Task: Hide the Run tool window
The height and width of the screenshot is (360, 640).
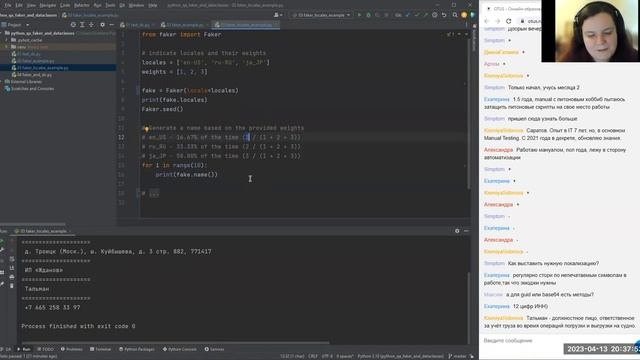Action: pos(466,231)
